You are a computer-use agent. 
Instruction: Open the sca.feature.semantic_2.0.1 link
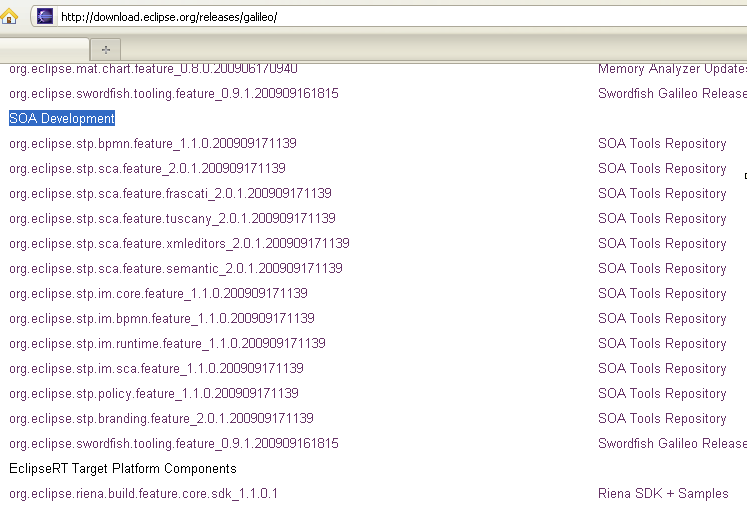176,269
